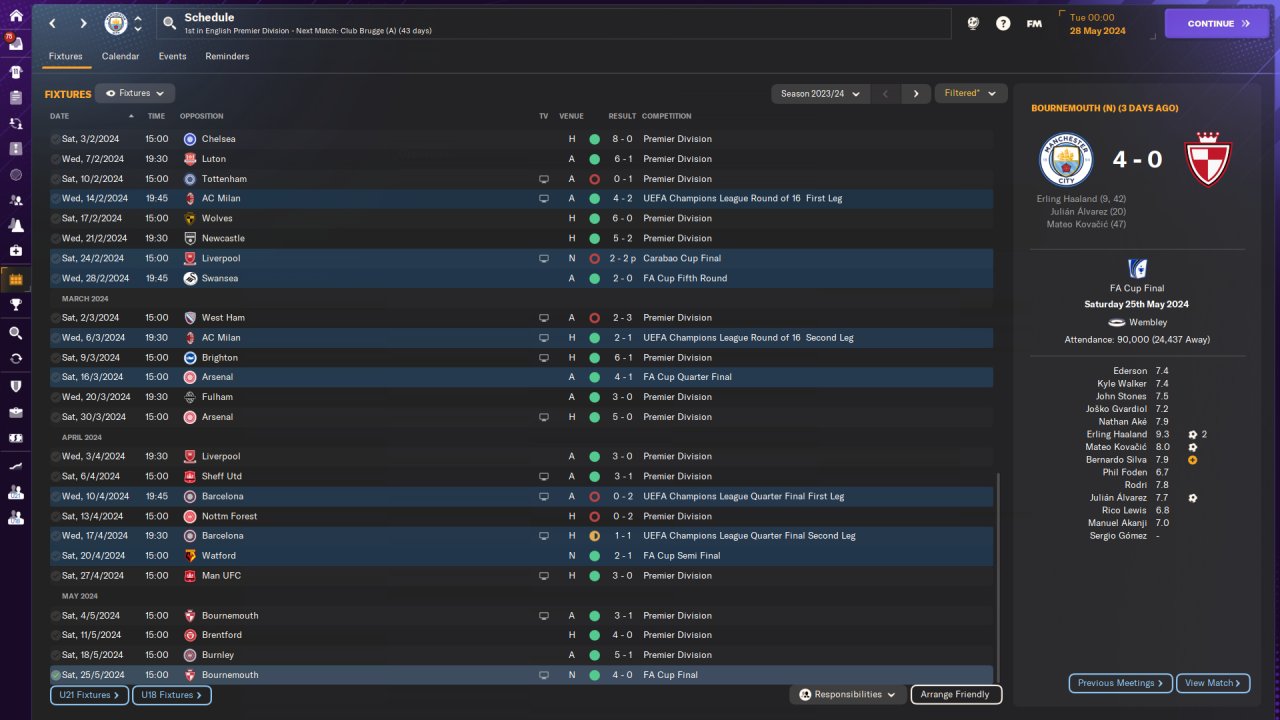Open the Finances banknote icon in sidebar
This screenshot has width=1280, height=720.
15,438
